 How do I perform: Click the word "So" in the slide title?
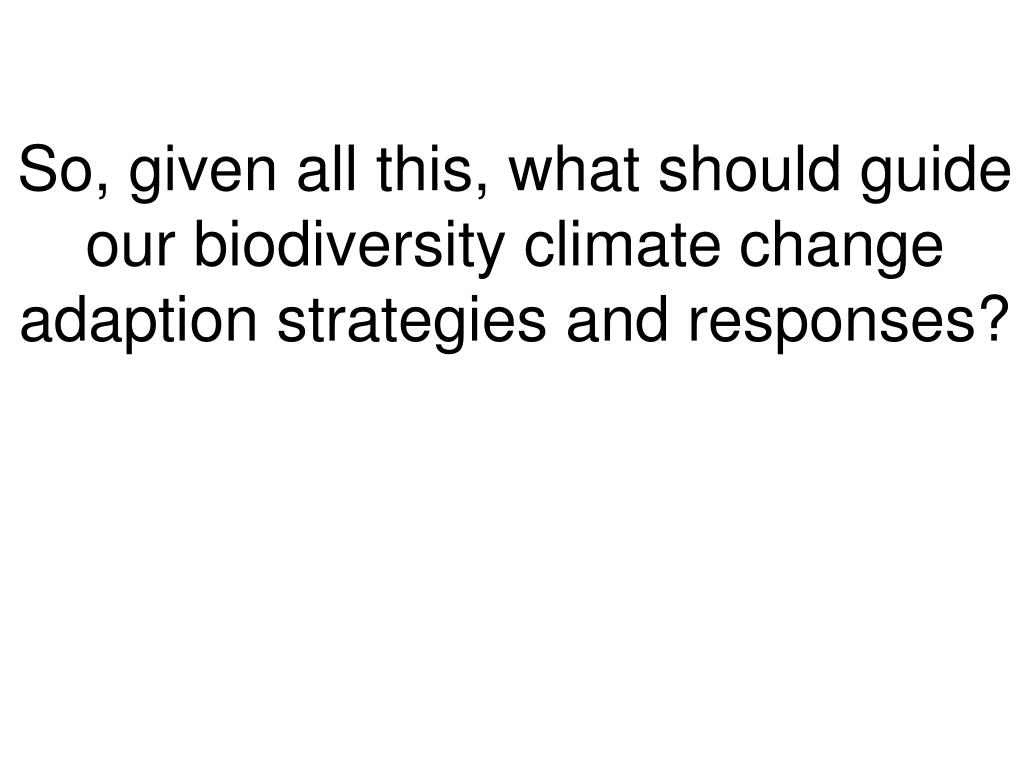[x=59, y=169]
